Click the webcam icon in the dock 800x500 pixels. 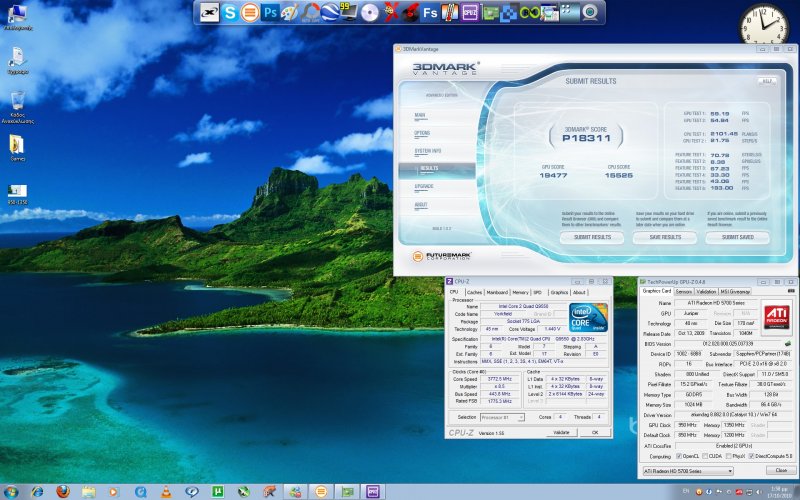tap(590, 12)
